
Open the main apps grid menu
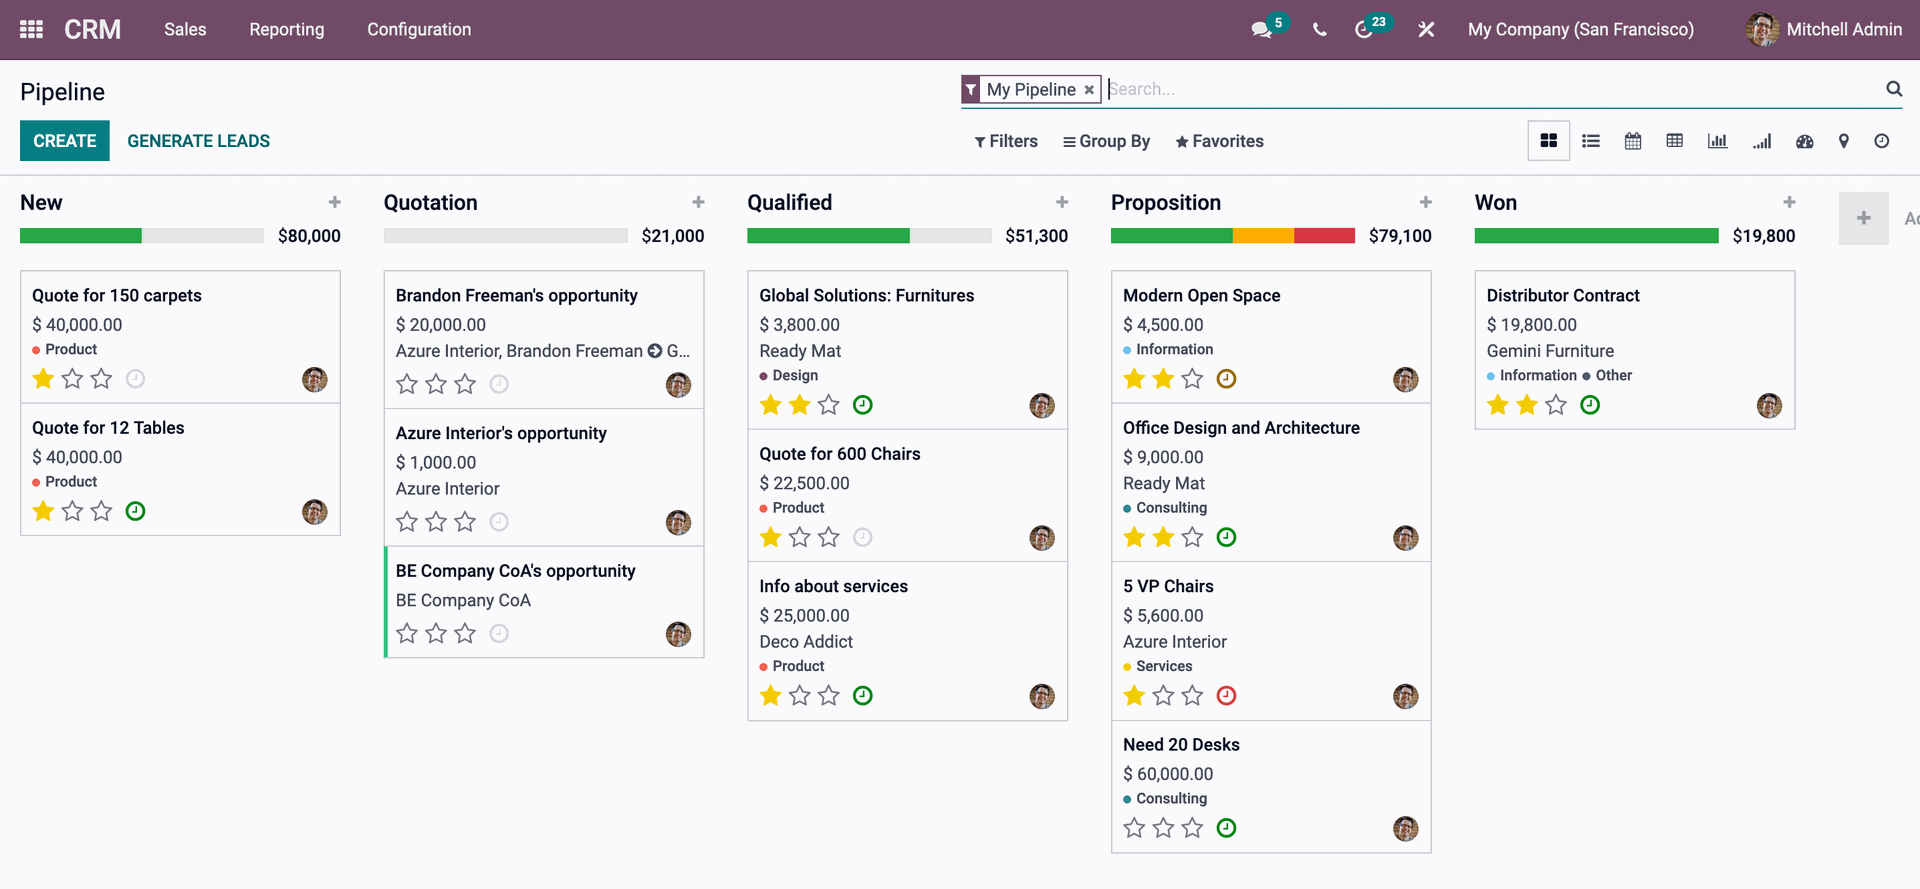click(x=31, y=29)
